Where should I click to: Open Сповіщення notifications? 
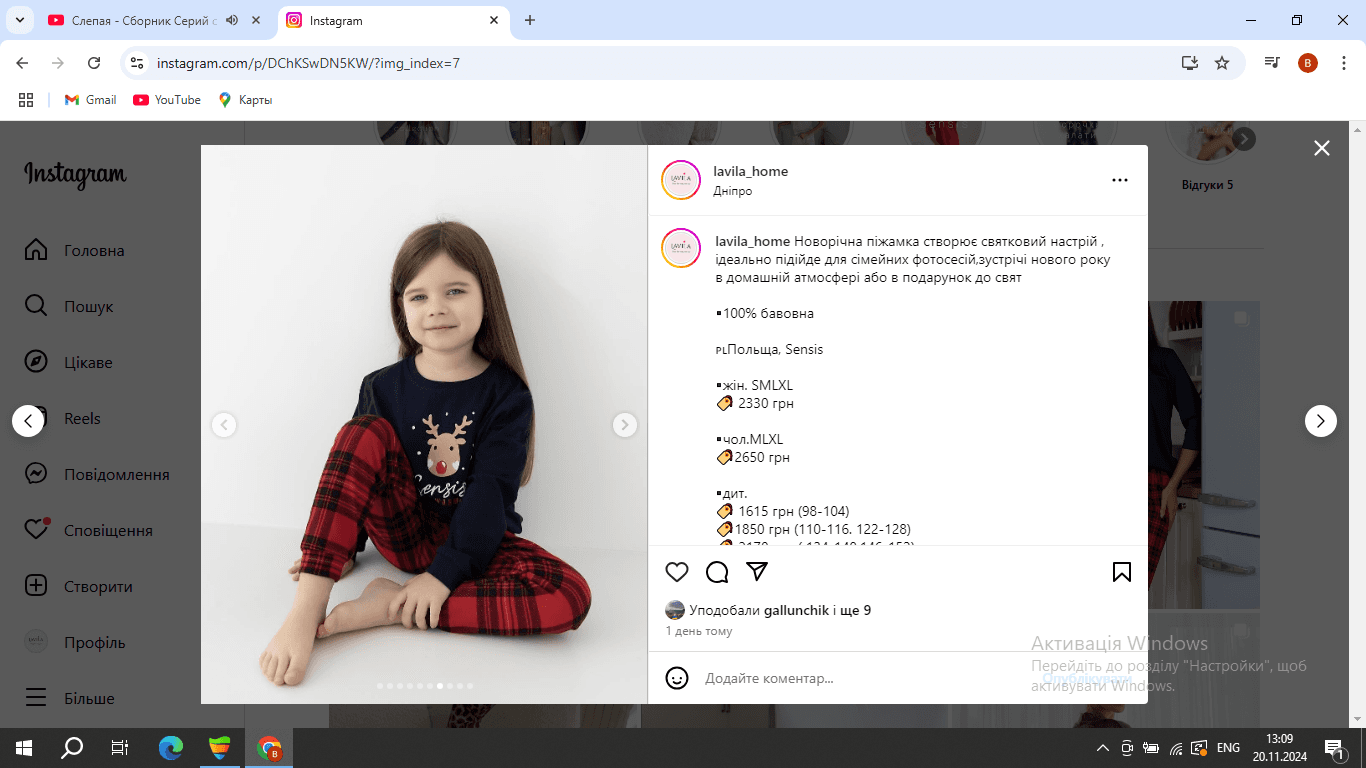pyautogui.click(x=89, y=530)
